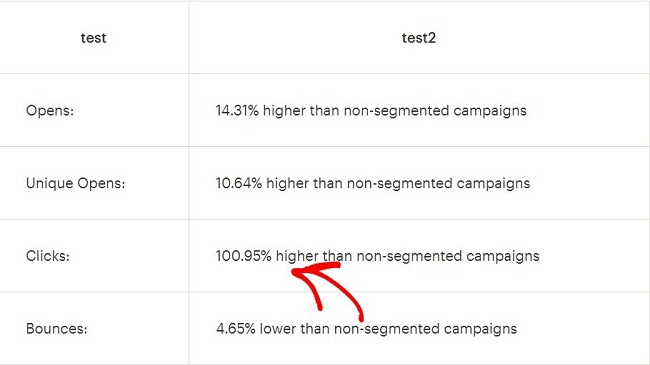Click the 14.31% figure
The image size is (650, 365).
pos(237,111)
